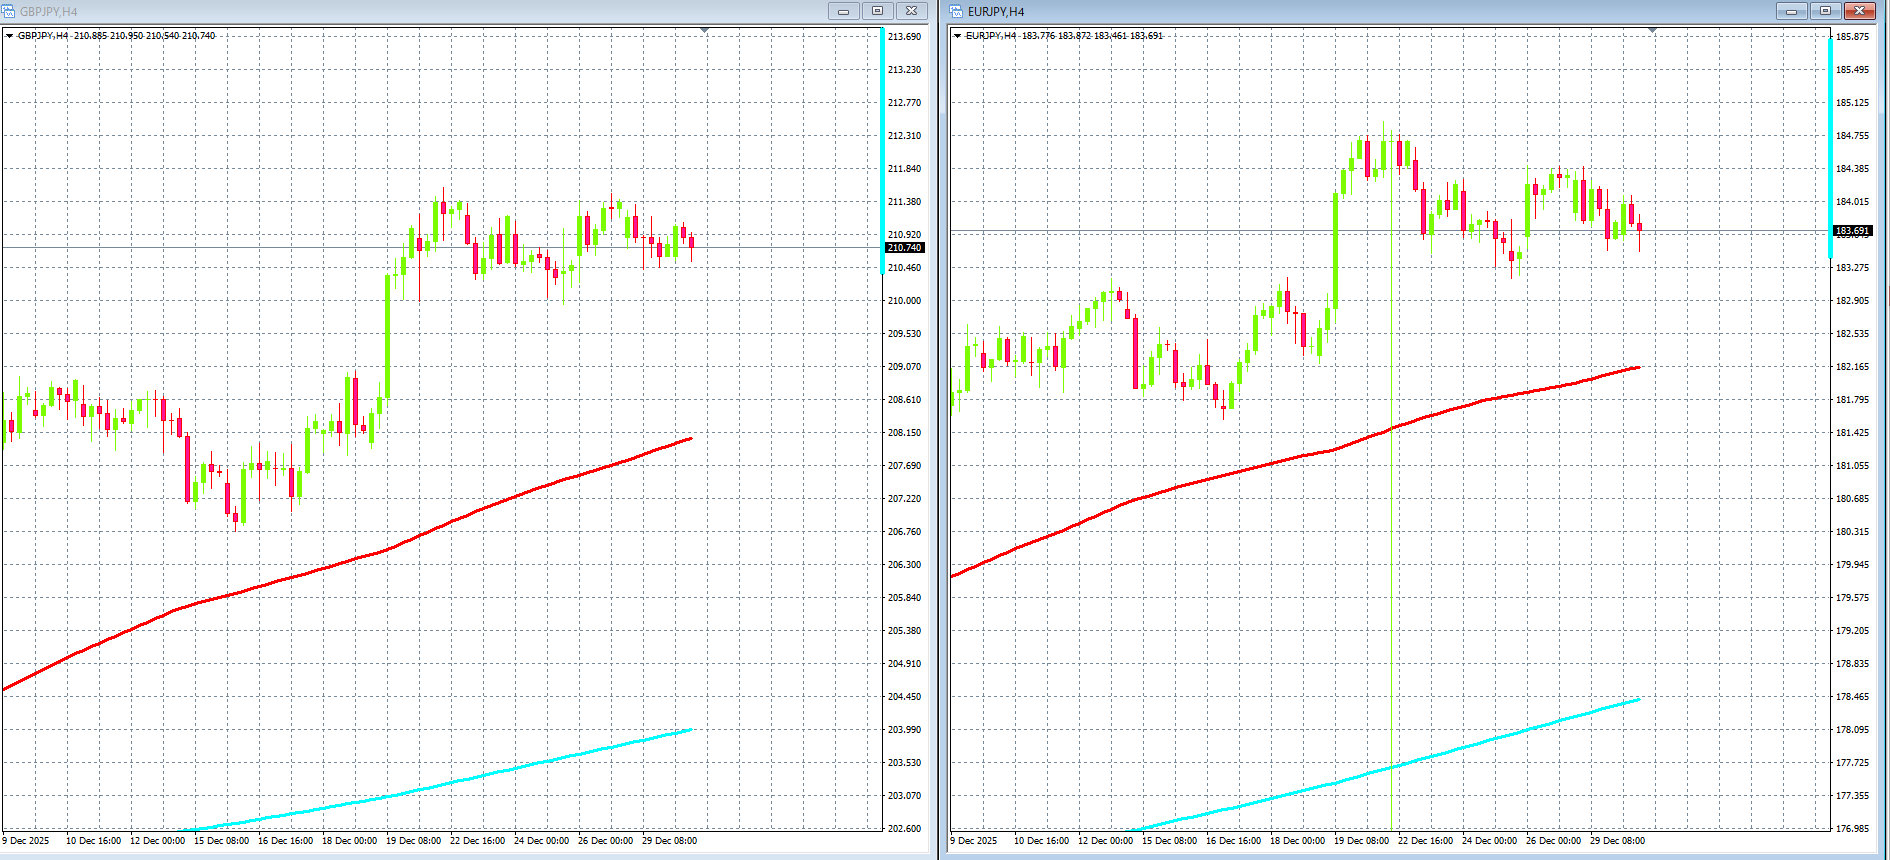Click the EURJPY time axis at 19 Dec 08:00
The width and height of the screenshot is (1890, 860).
pyautogui.click(x=1363, y=841)
